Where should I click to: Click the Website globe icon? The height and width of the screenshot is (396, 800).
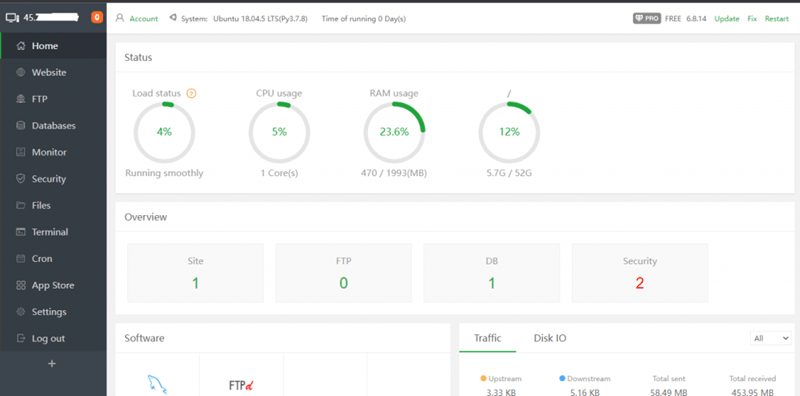tap(21, 72)
